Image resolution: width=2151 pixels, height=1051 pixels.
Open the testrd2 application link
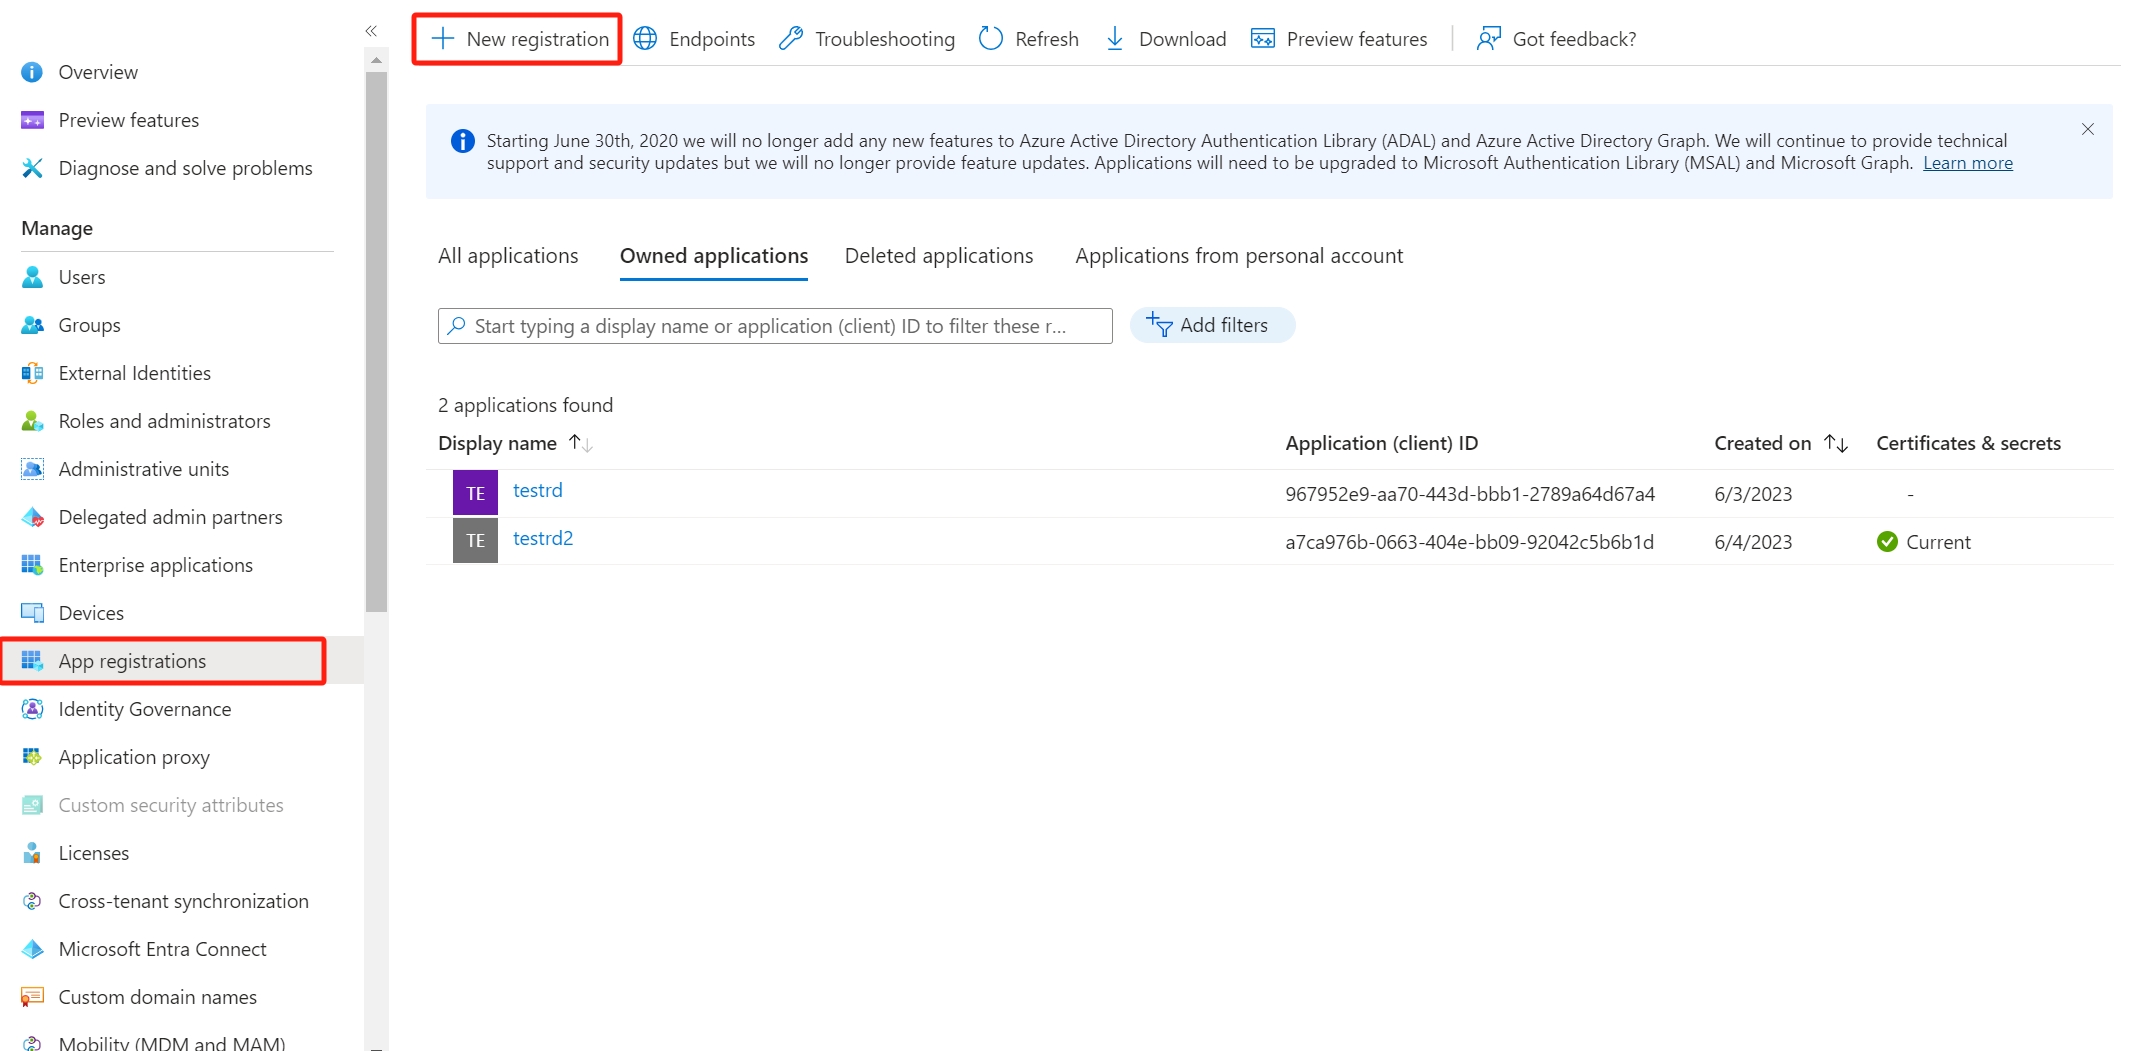click(x=543, y=538)
